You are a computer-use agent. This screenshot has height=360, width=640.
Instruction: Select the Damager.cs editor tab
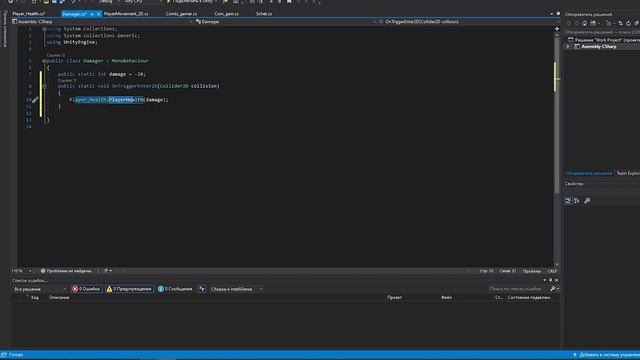[x=74, y=14]
